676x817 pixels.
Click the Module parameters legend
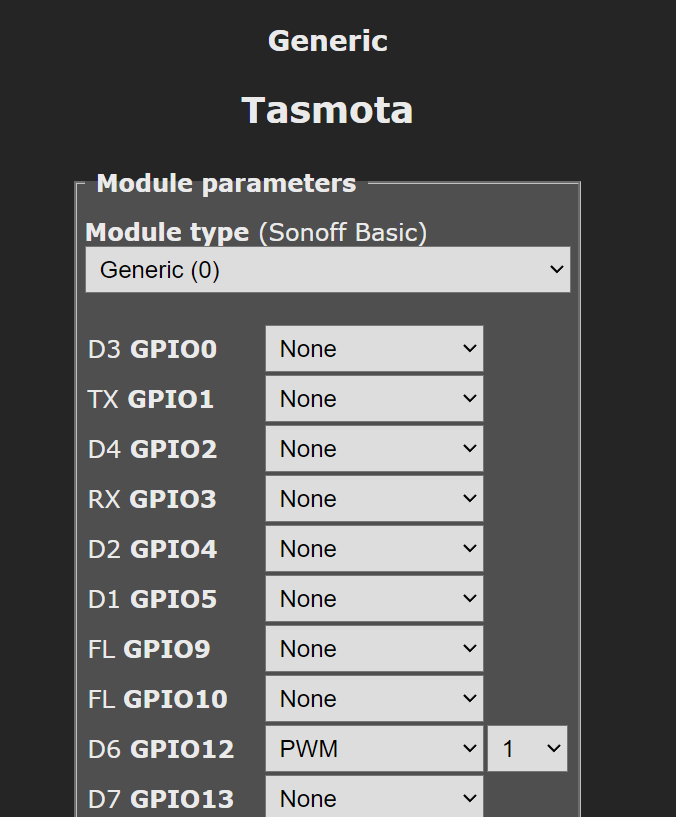pyautogui.click(x=226, y=183)
